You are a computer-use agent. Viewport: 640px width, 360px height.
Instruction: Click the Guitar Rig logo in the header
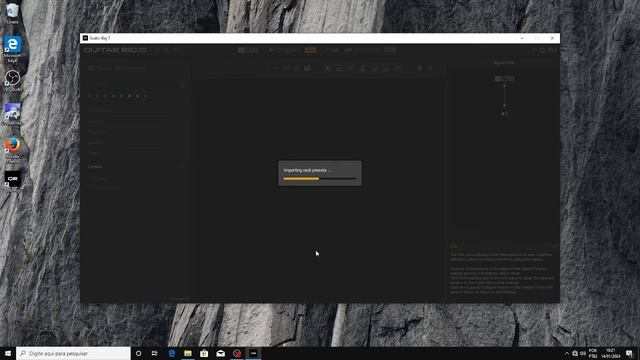[x=115, y=50]
